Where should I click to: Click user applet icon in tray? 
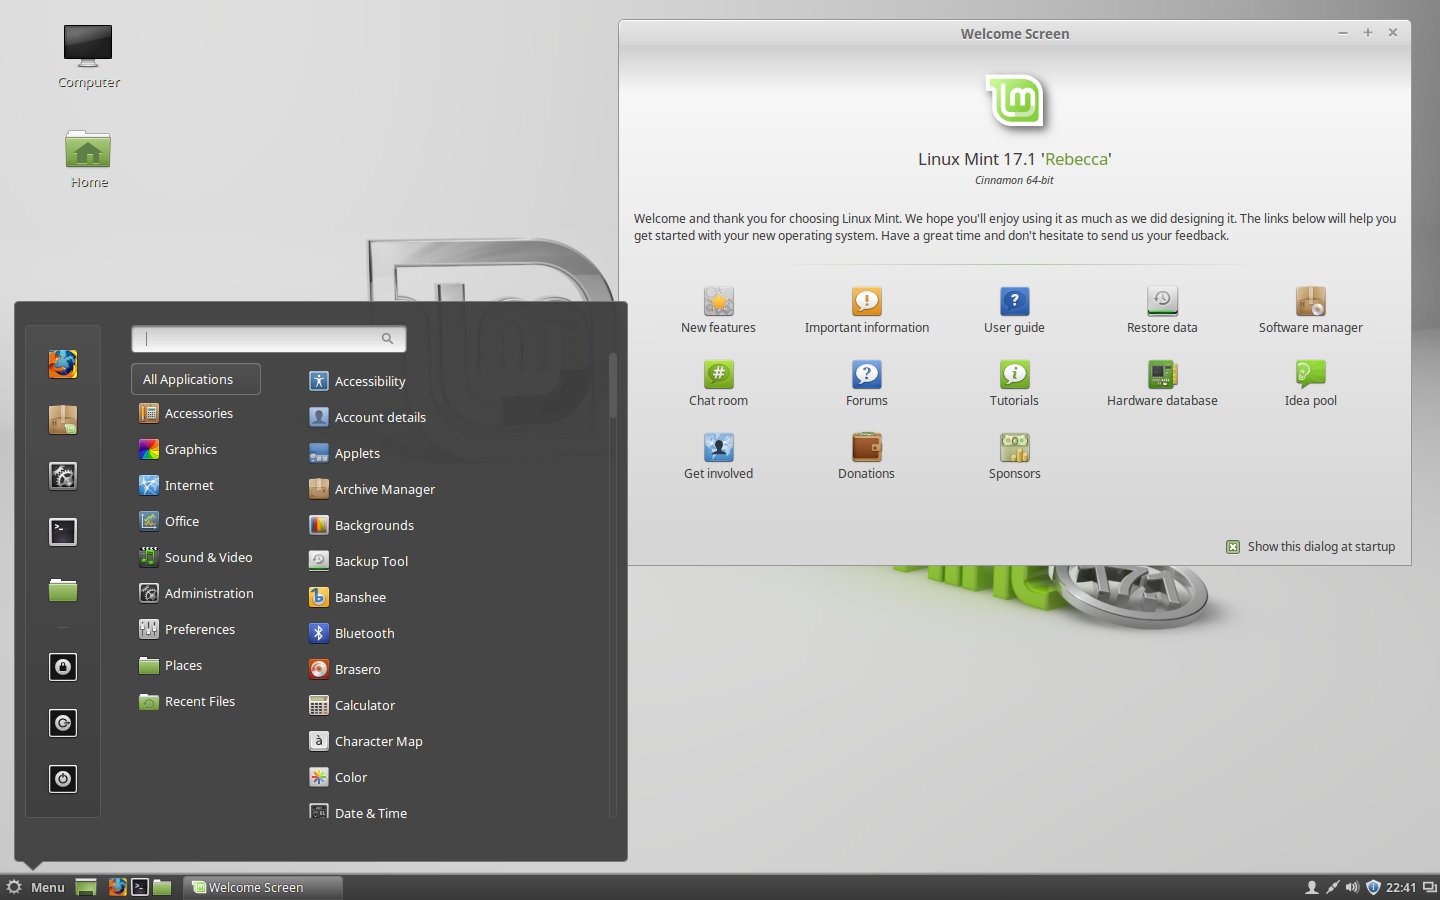(x=1311, y=887)
